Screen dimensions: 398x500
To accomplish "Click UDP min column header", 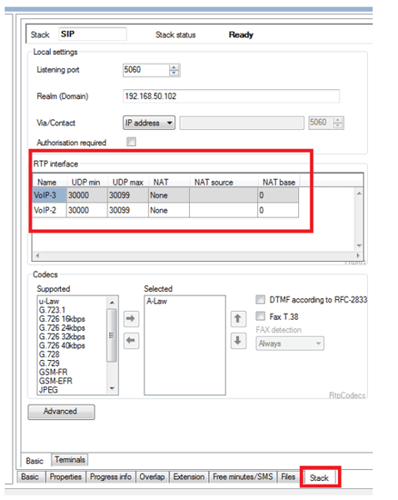I will (x=87, y=182).
